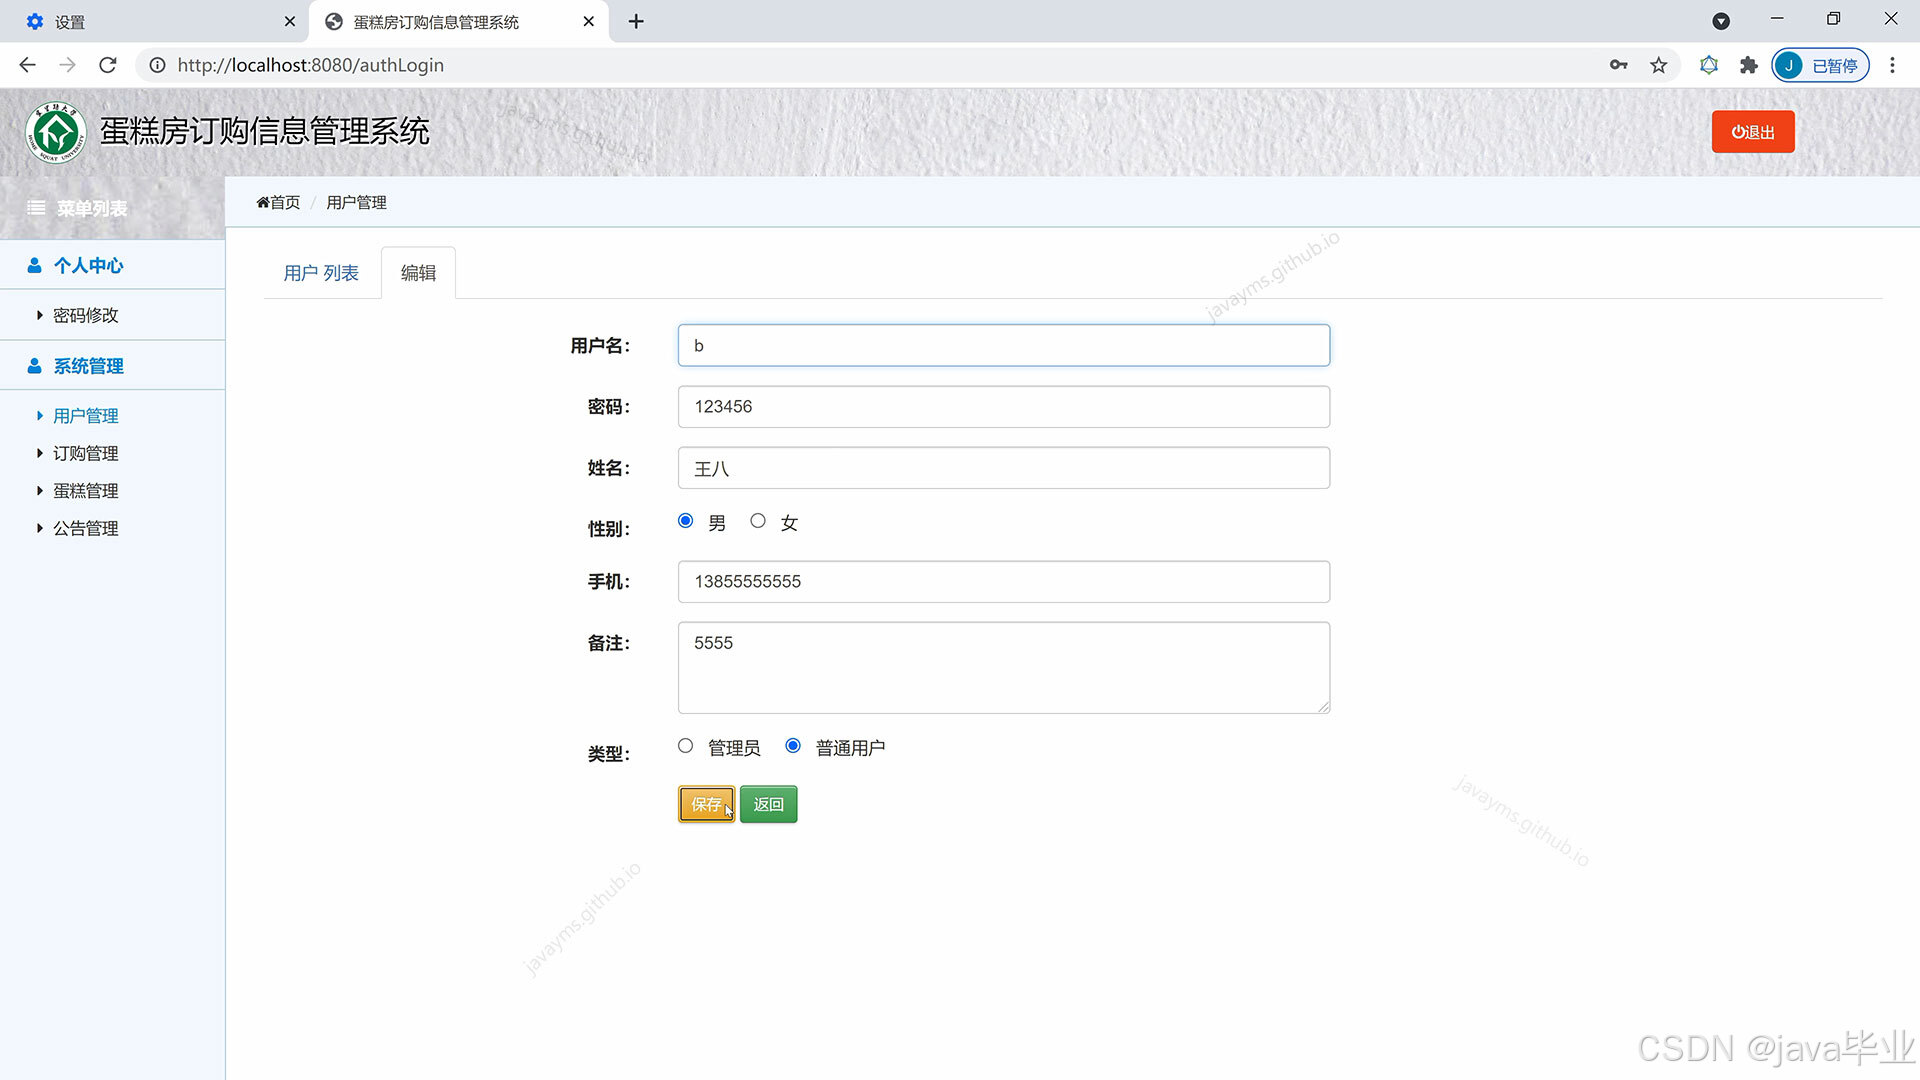Expand 密码修改 menu arrow
1920x1080 pixels.
coord(40,315)
